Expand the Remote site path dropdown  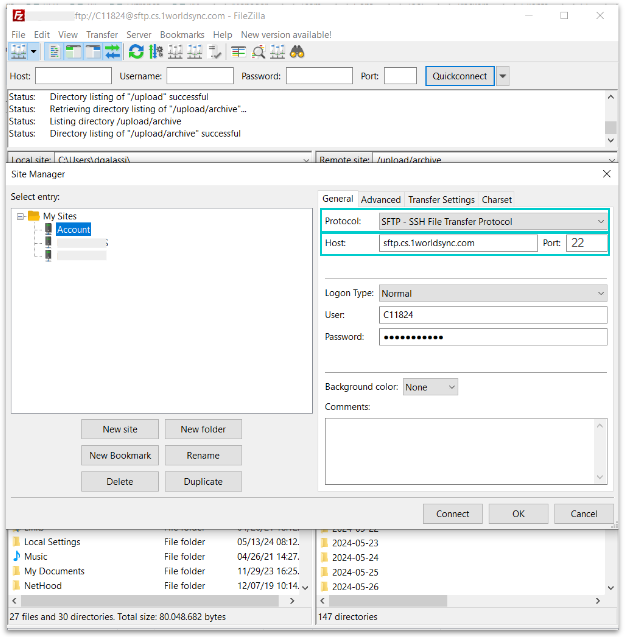click(x=612, y=160)
